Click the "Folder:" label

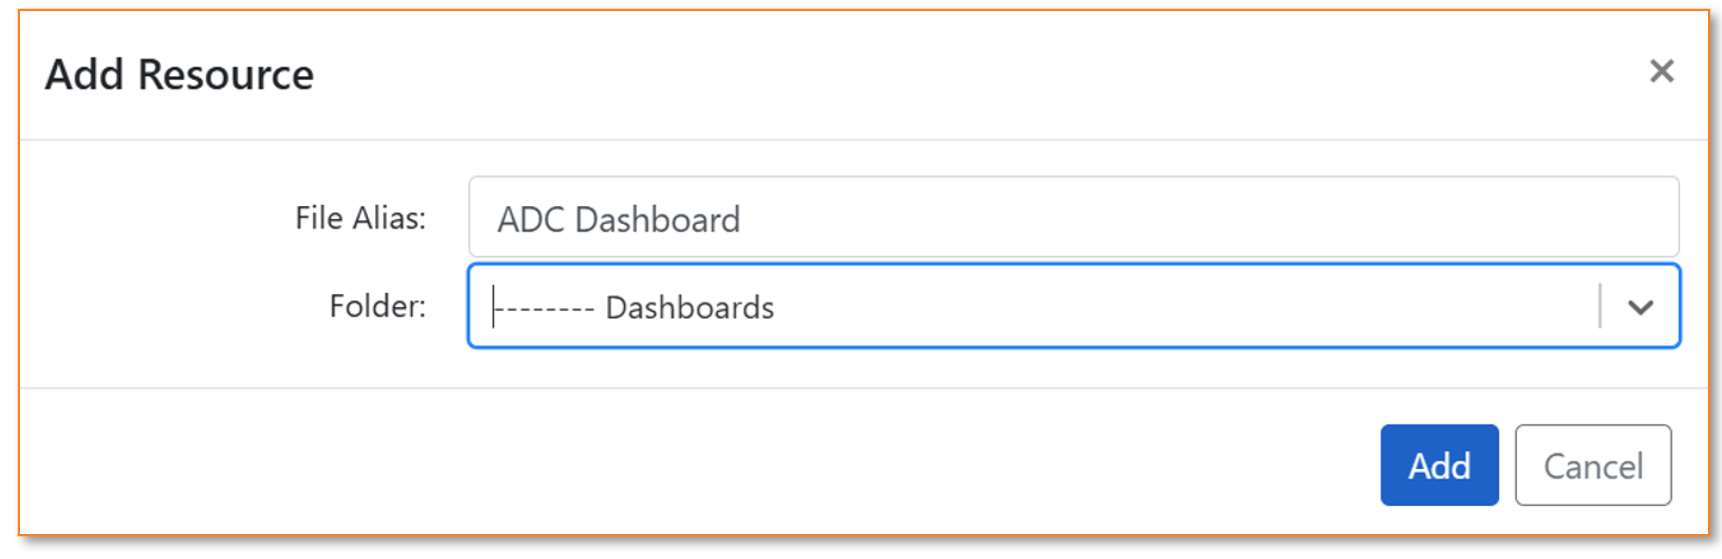pyautogui.click(x=377, y=306)
